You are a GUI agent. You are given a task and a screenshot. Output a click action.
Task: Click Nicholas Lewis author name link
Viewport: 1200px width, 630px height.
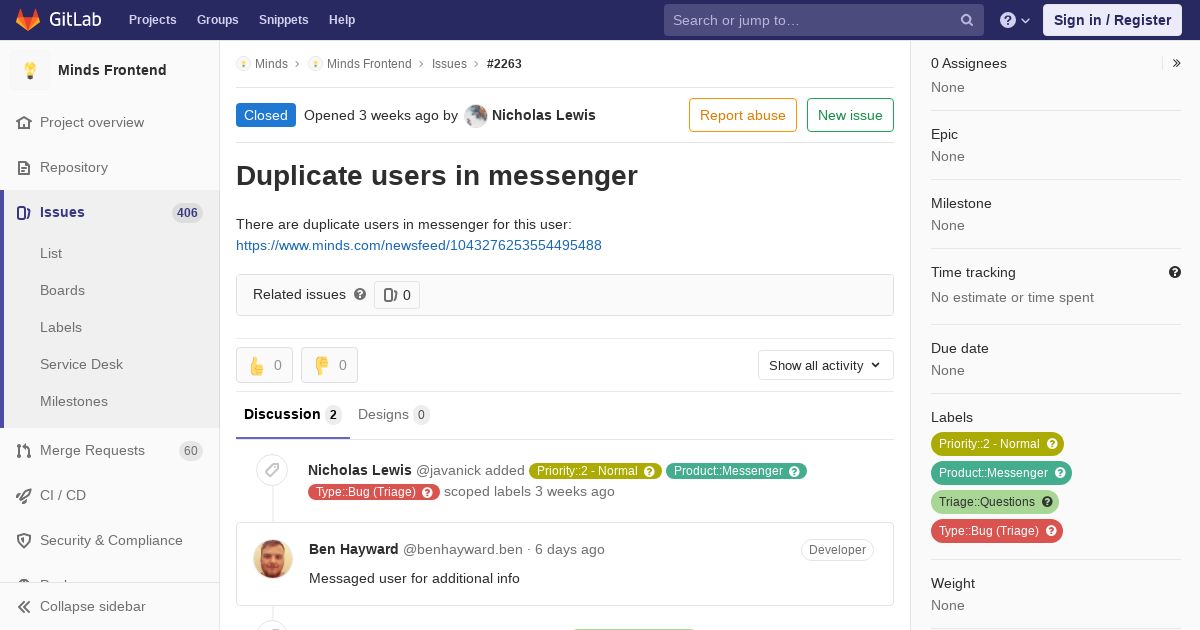coord(544,115)
